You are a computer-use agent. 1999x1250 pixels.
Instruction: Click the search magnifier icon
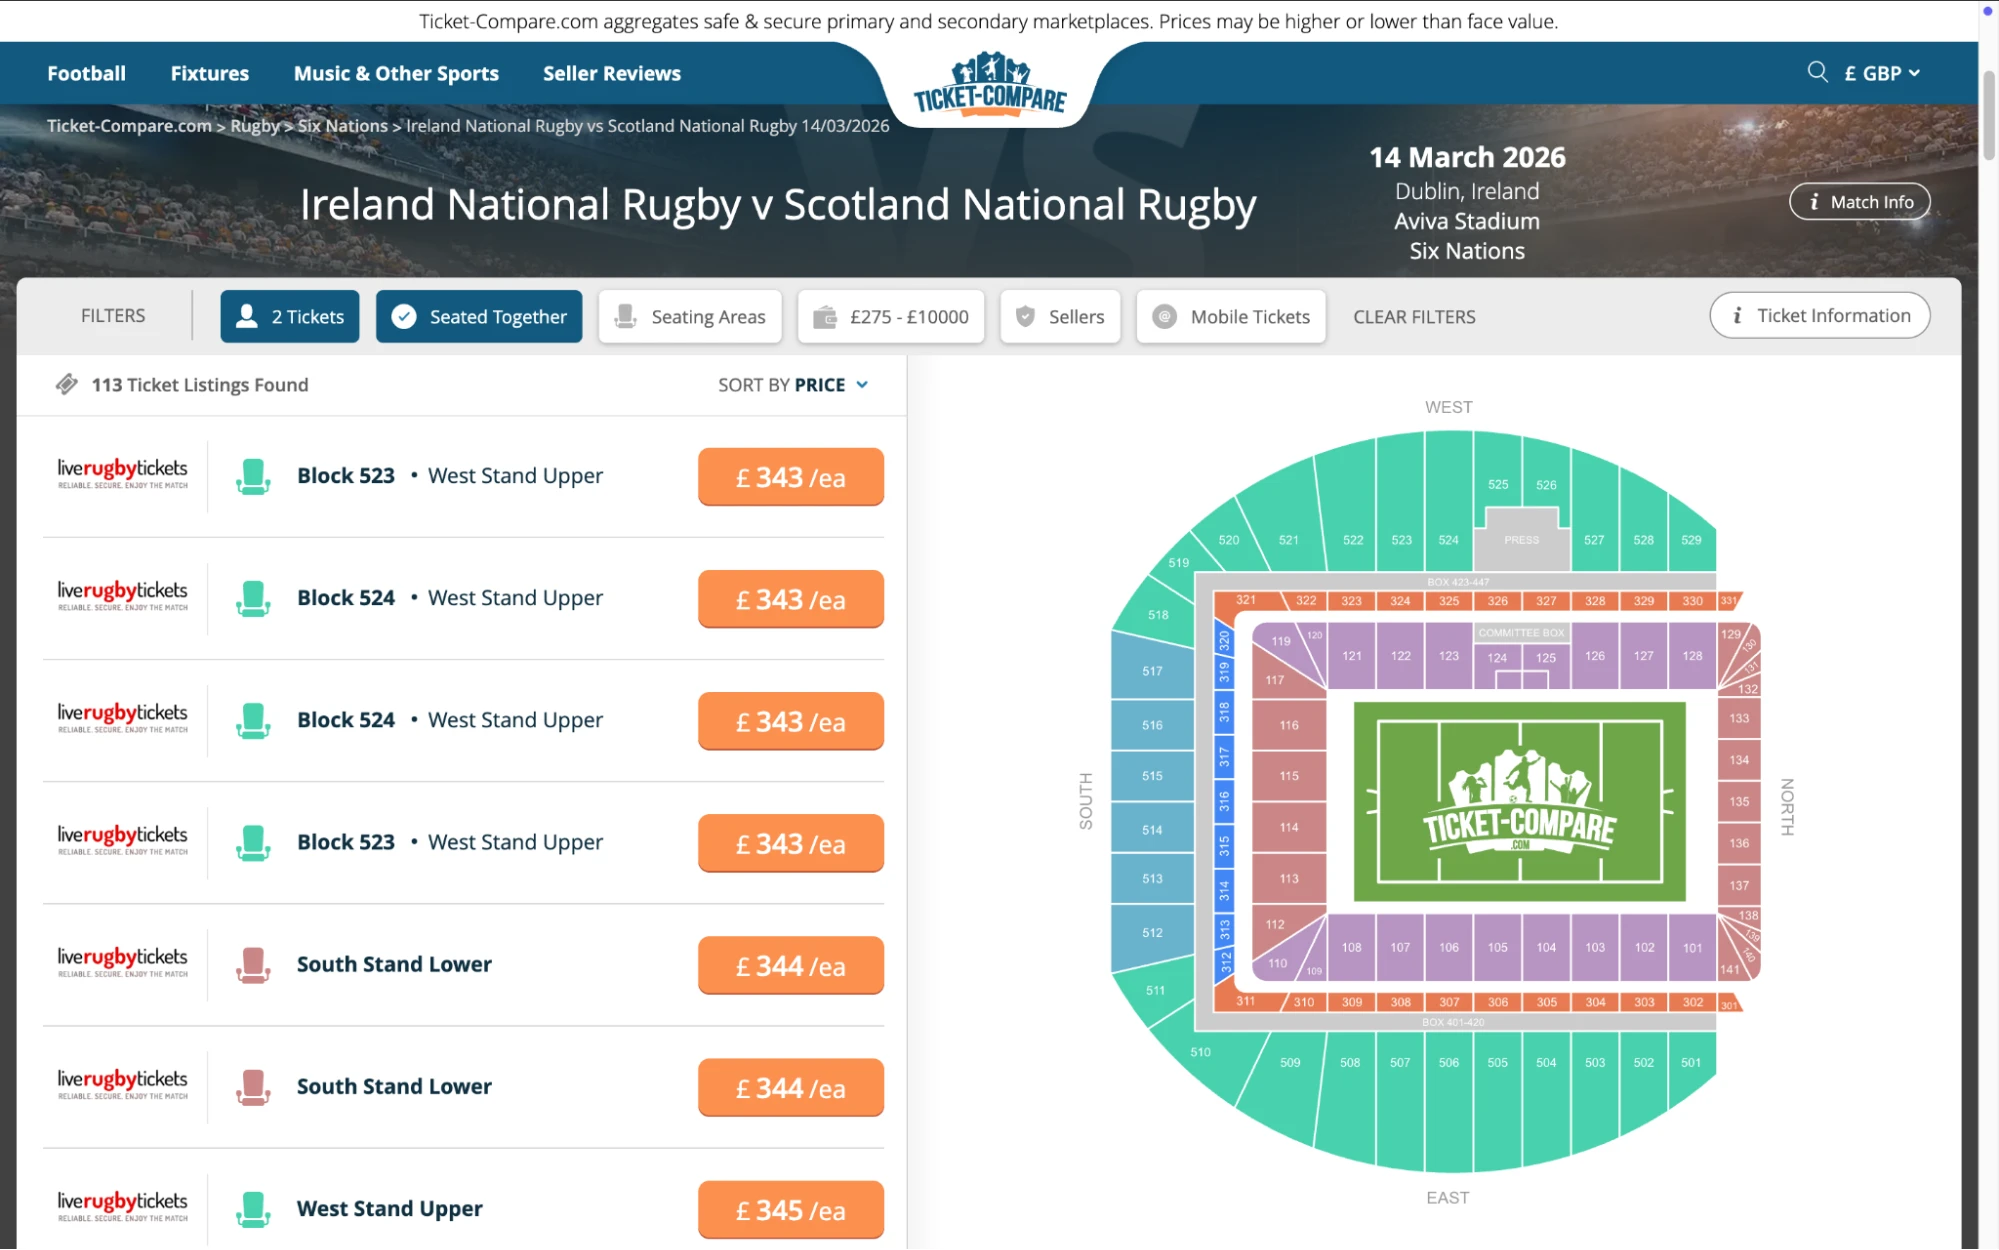1816,72
